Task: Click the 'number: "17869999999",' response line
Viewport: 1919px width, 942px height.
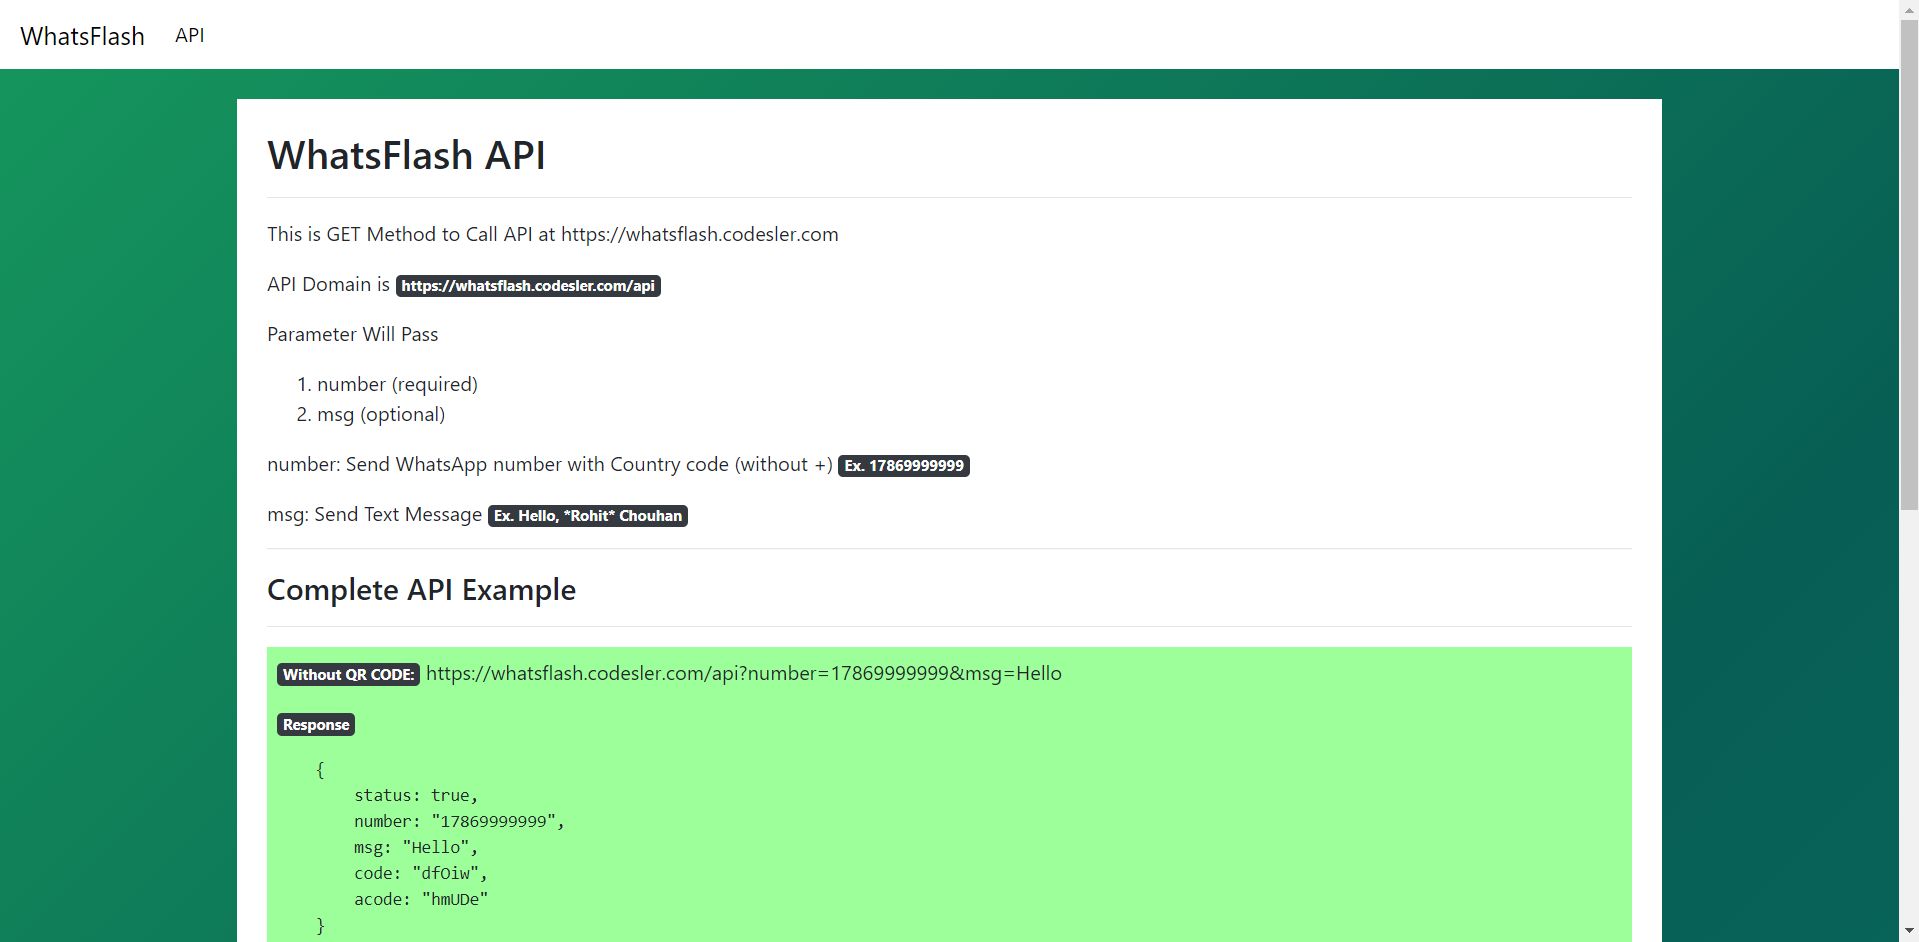Action: click(x=459, y=821)
